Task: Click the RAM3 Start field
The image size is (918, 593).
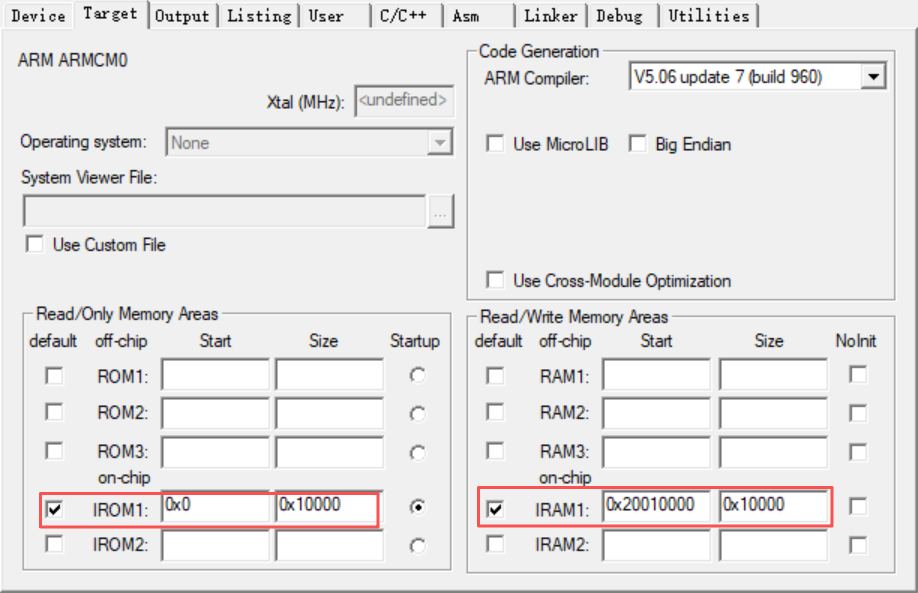Action: click(x=656, y=452)
